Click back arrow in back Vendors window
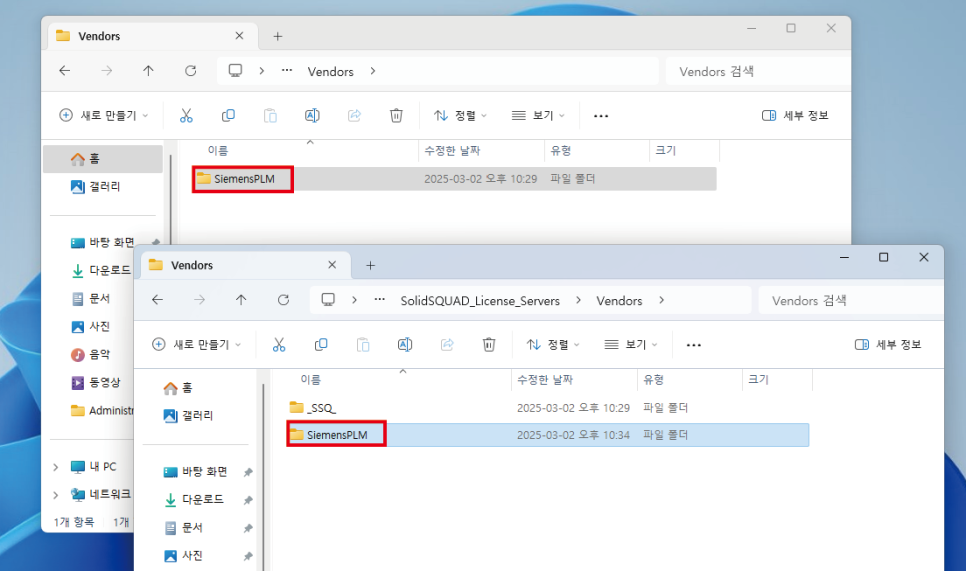This screenshot has height=571, width=966. click(65, 71)
